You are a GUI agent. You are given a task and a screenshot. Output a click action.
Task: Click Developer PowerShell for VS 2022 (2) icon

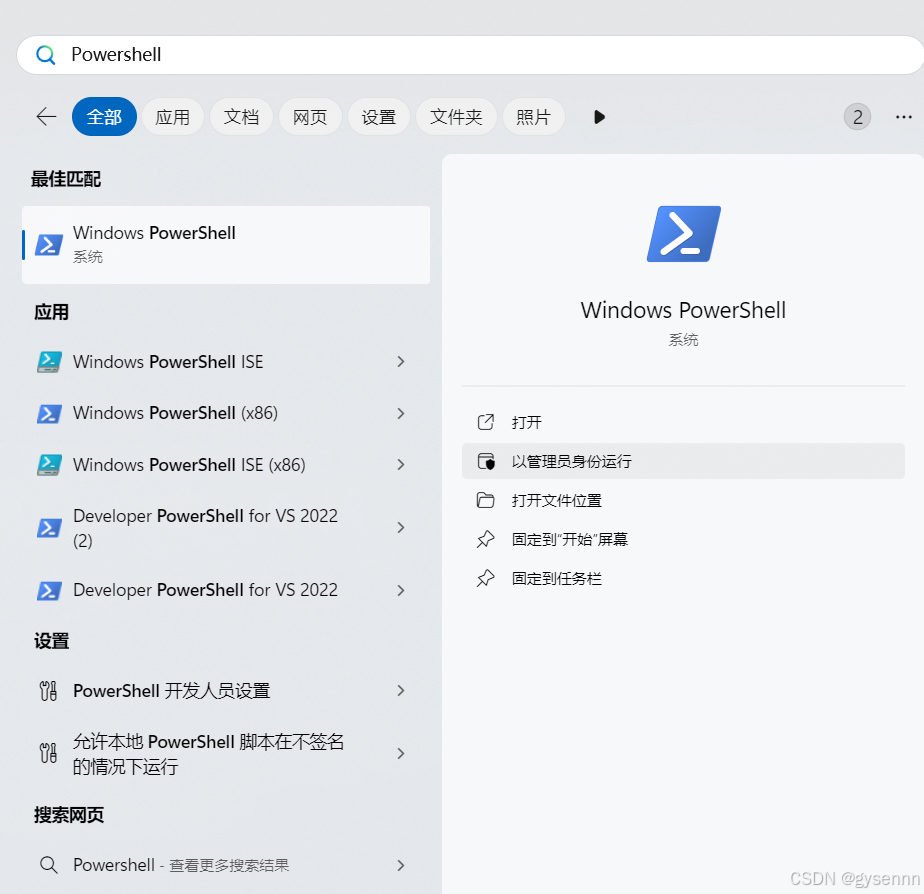coord(49,528)
